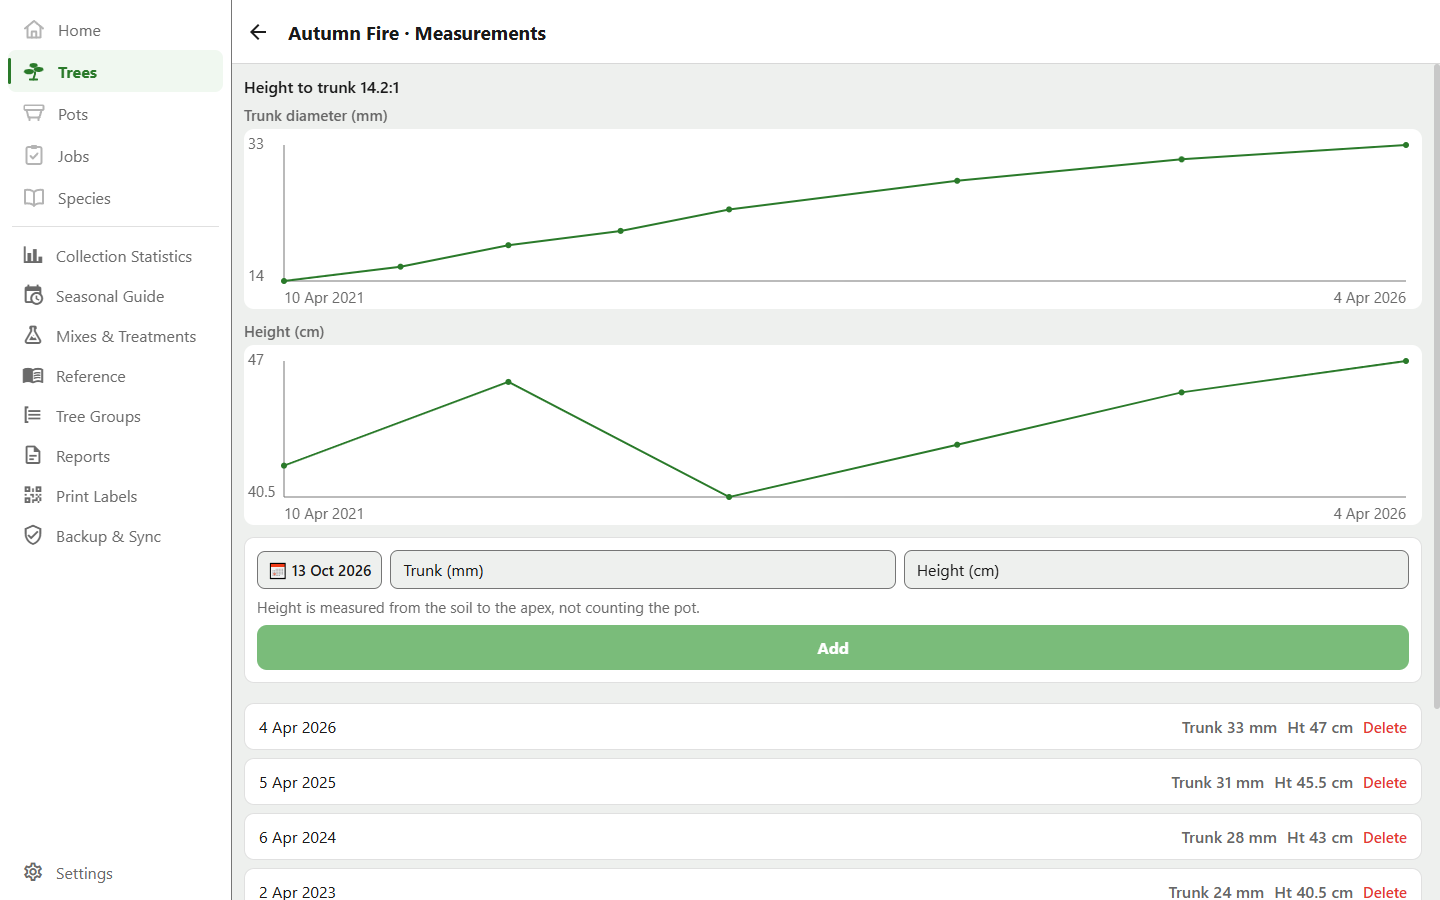Image resolution: width=1440 pixels, height=900 pixels.
Task: Open Settings gear icon
Action: tap(33, 873)
